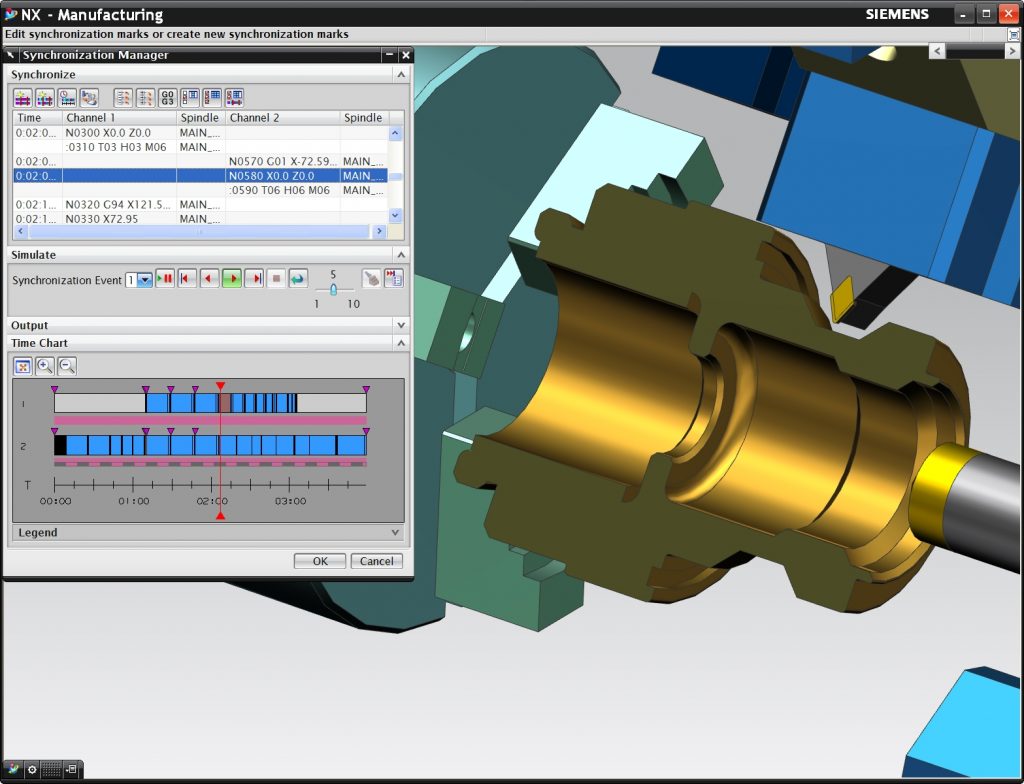Click the first add synchronization mark icon
The width and height of the screenshot is (1024, 784).
coord(22,97)
